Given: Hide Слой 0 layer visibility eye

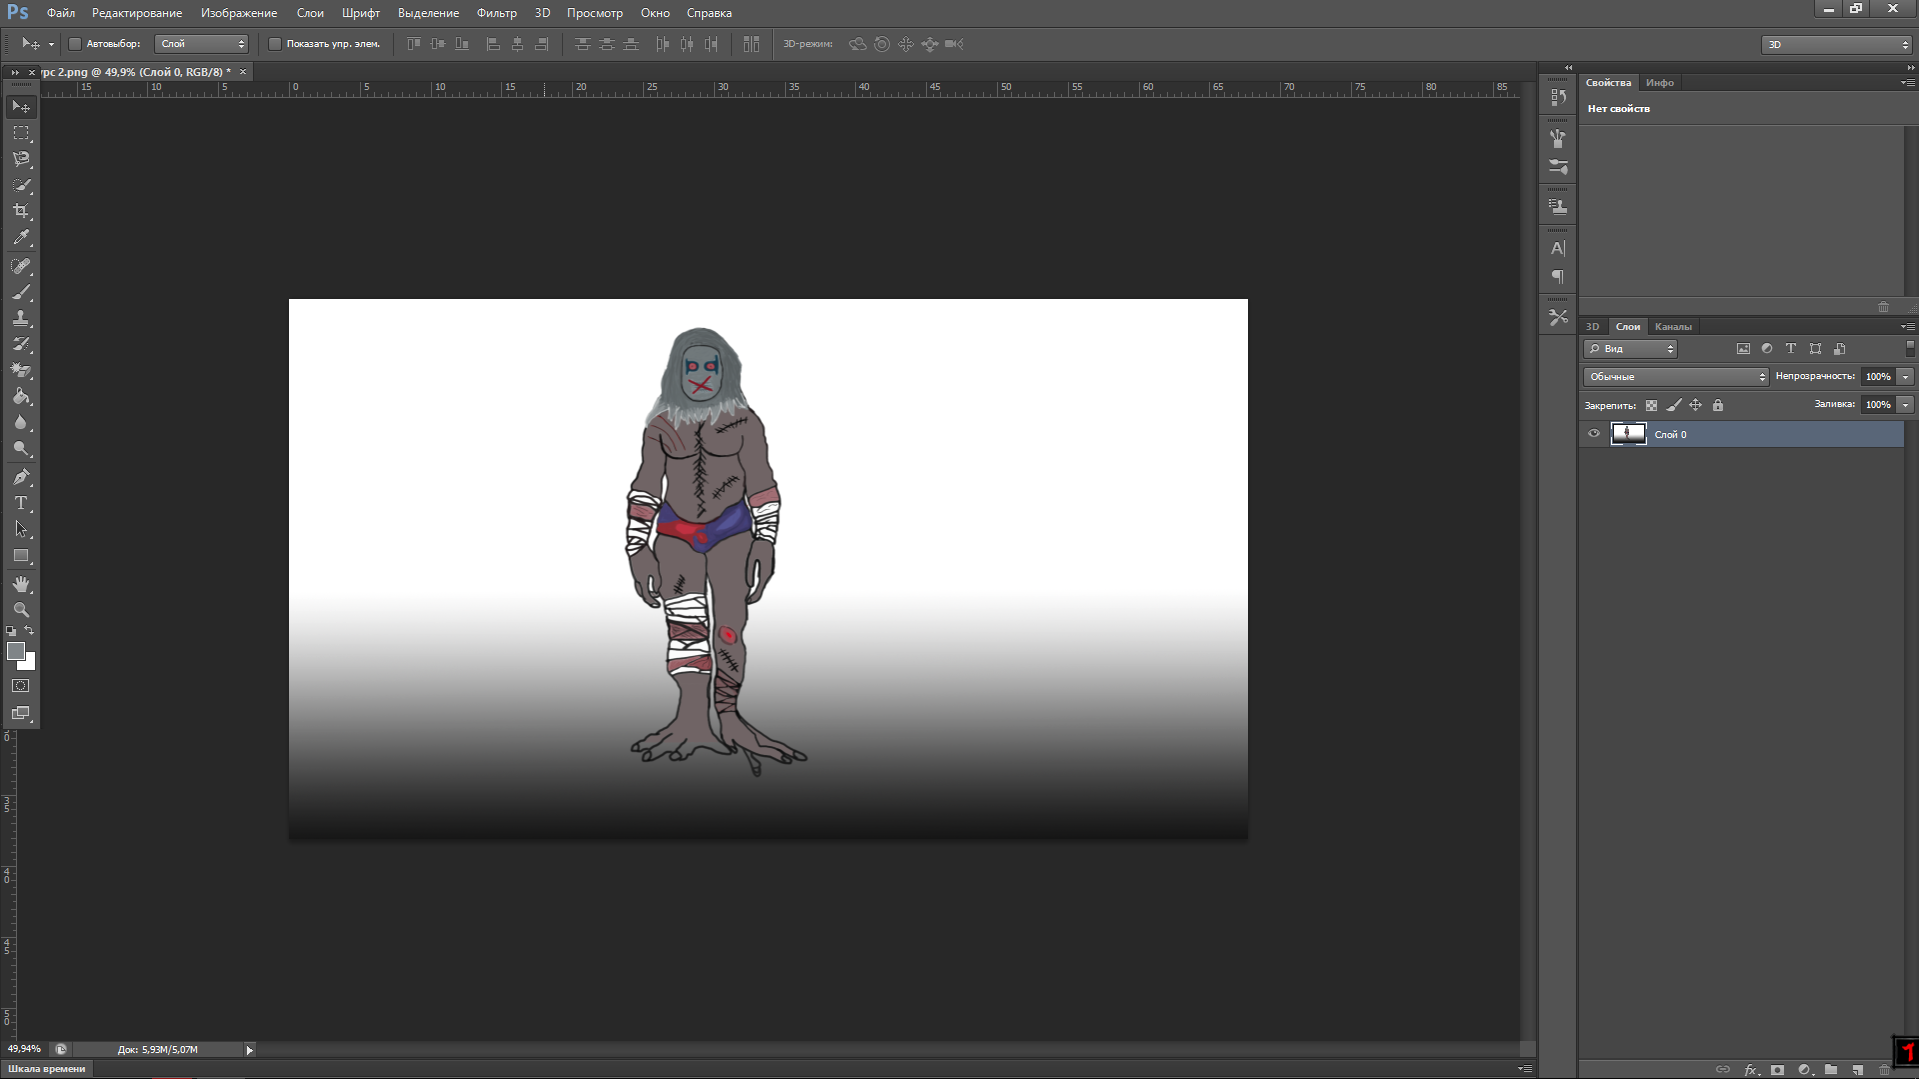Looking at the screenshot, I should pos(1594,434).
